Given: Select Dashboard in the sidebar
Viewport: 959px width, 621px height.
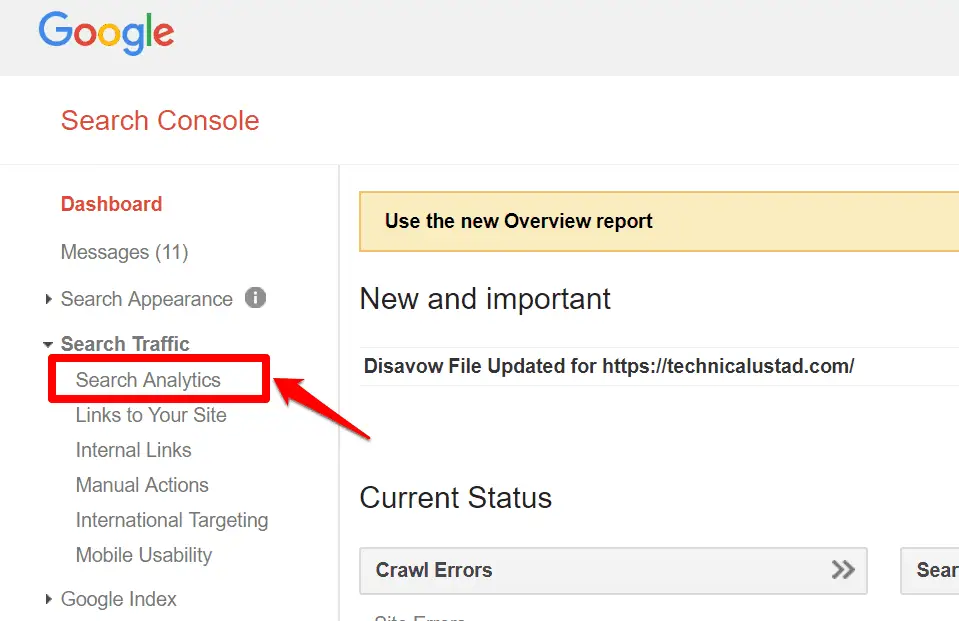Looking at the screenshot, I should pos(111,204).
